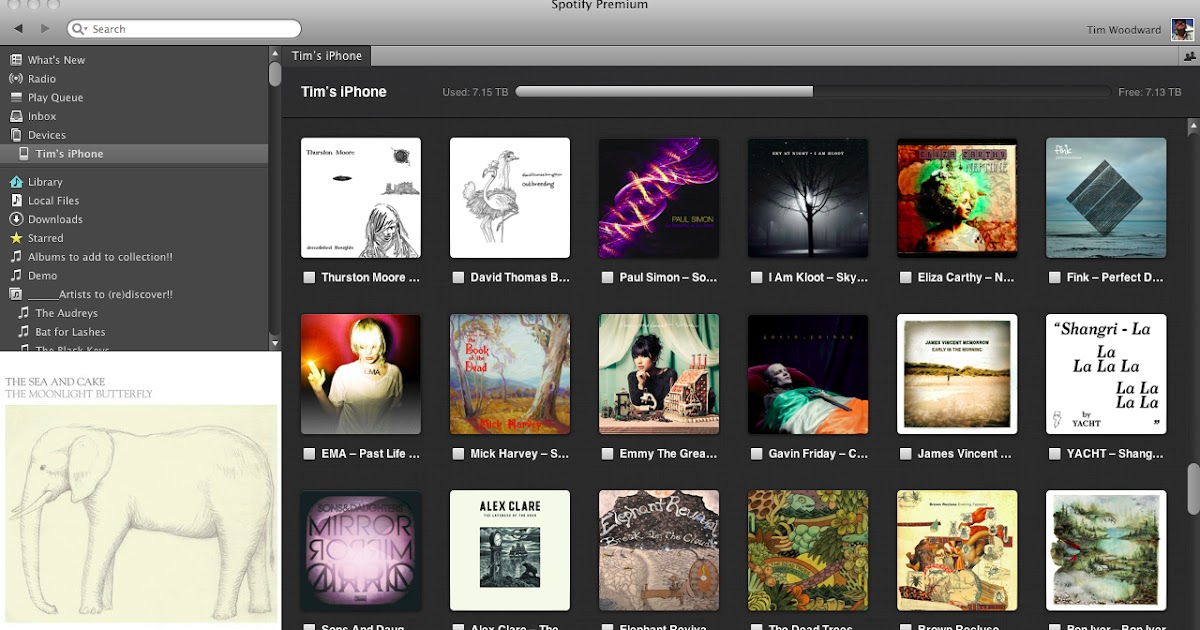The width and height of the screenshot is (1200, 630).
Task: Click the music note beside Demo playlist
Action: coord(16,275)
